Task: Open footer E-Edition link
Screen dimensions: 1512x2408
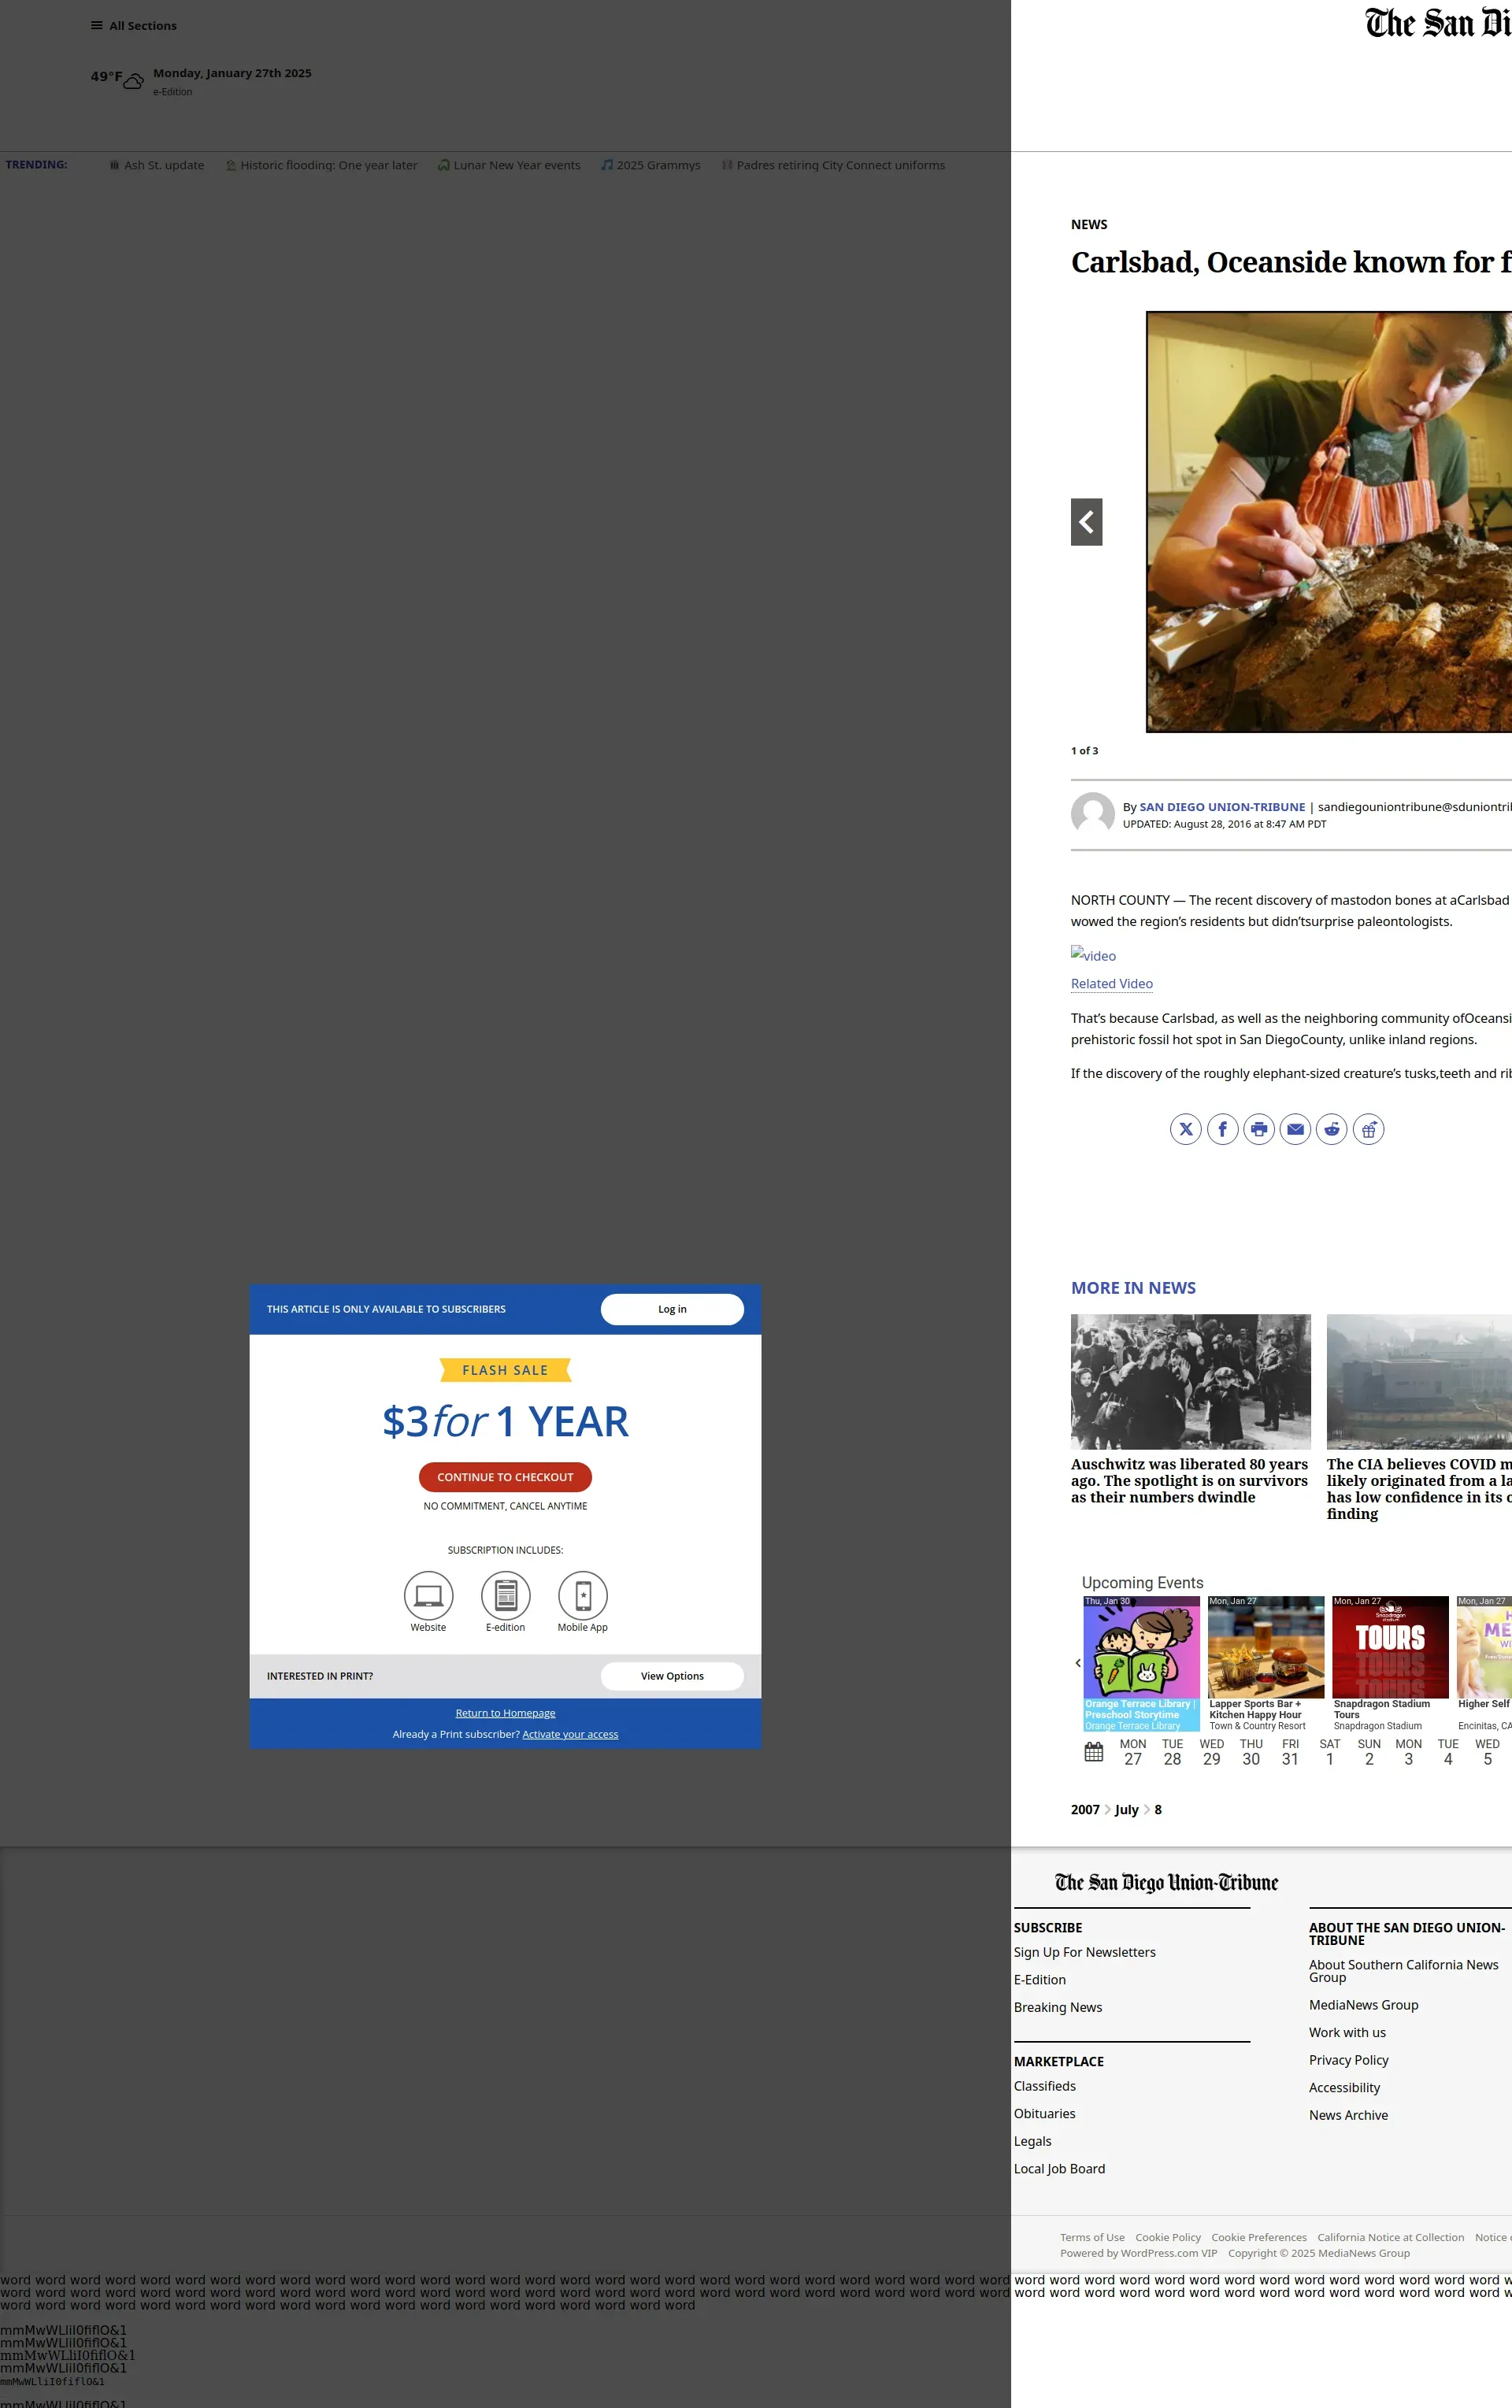Action: point(1039,1980)
